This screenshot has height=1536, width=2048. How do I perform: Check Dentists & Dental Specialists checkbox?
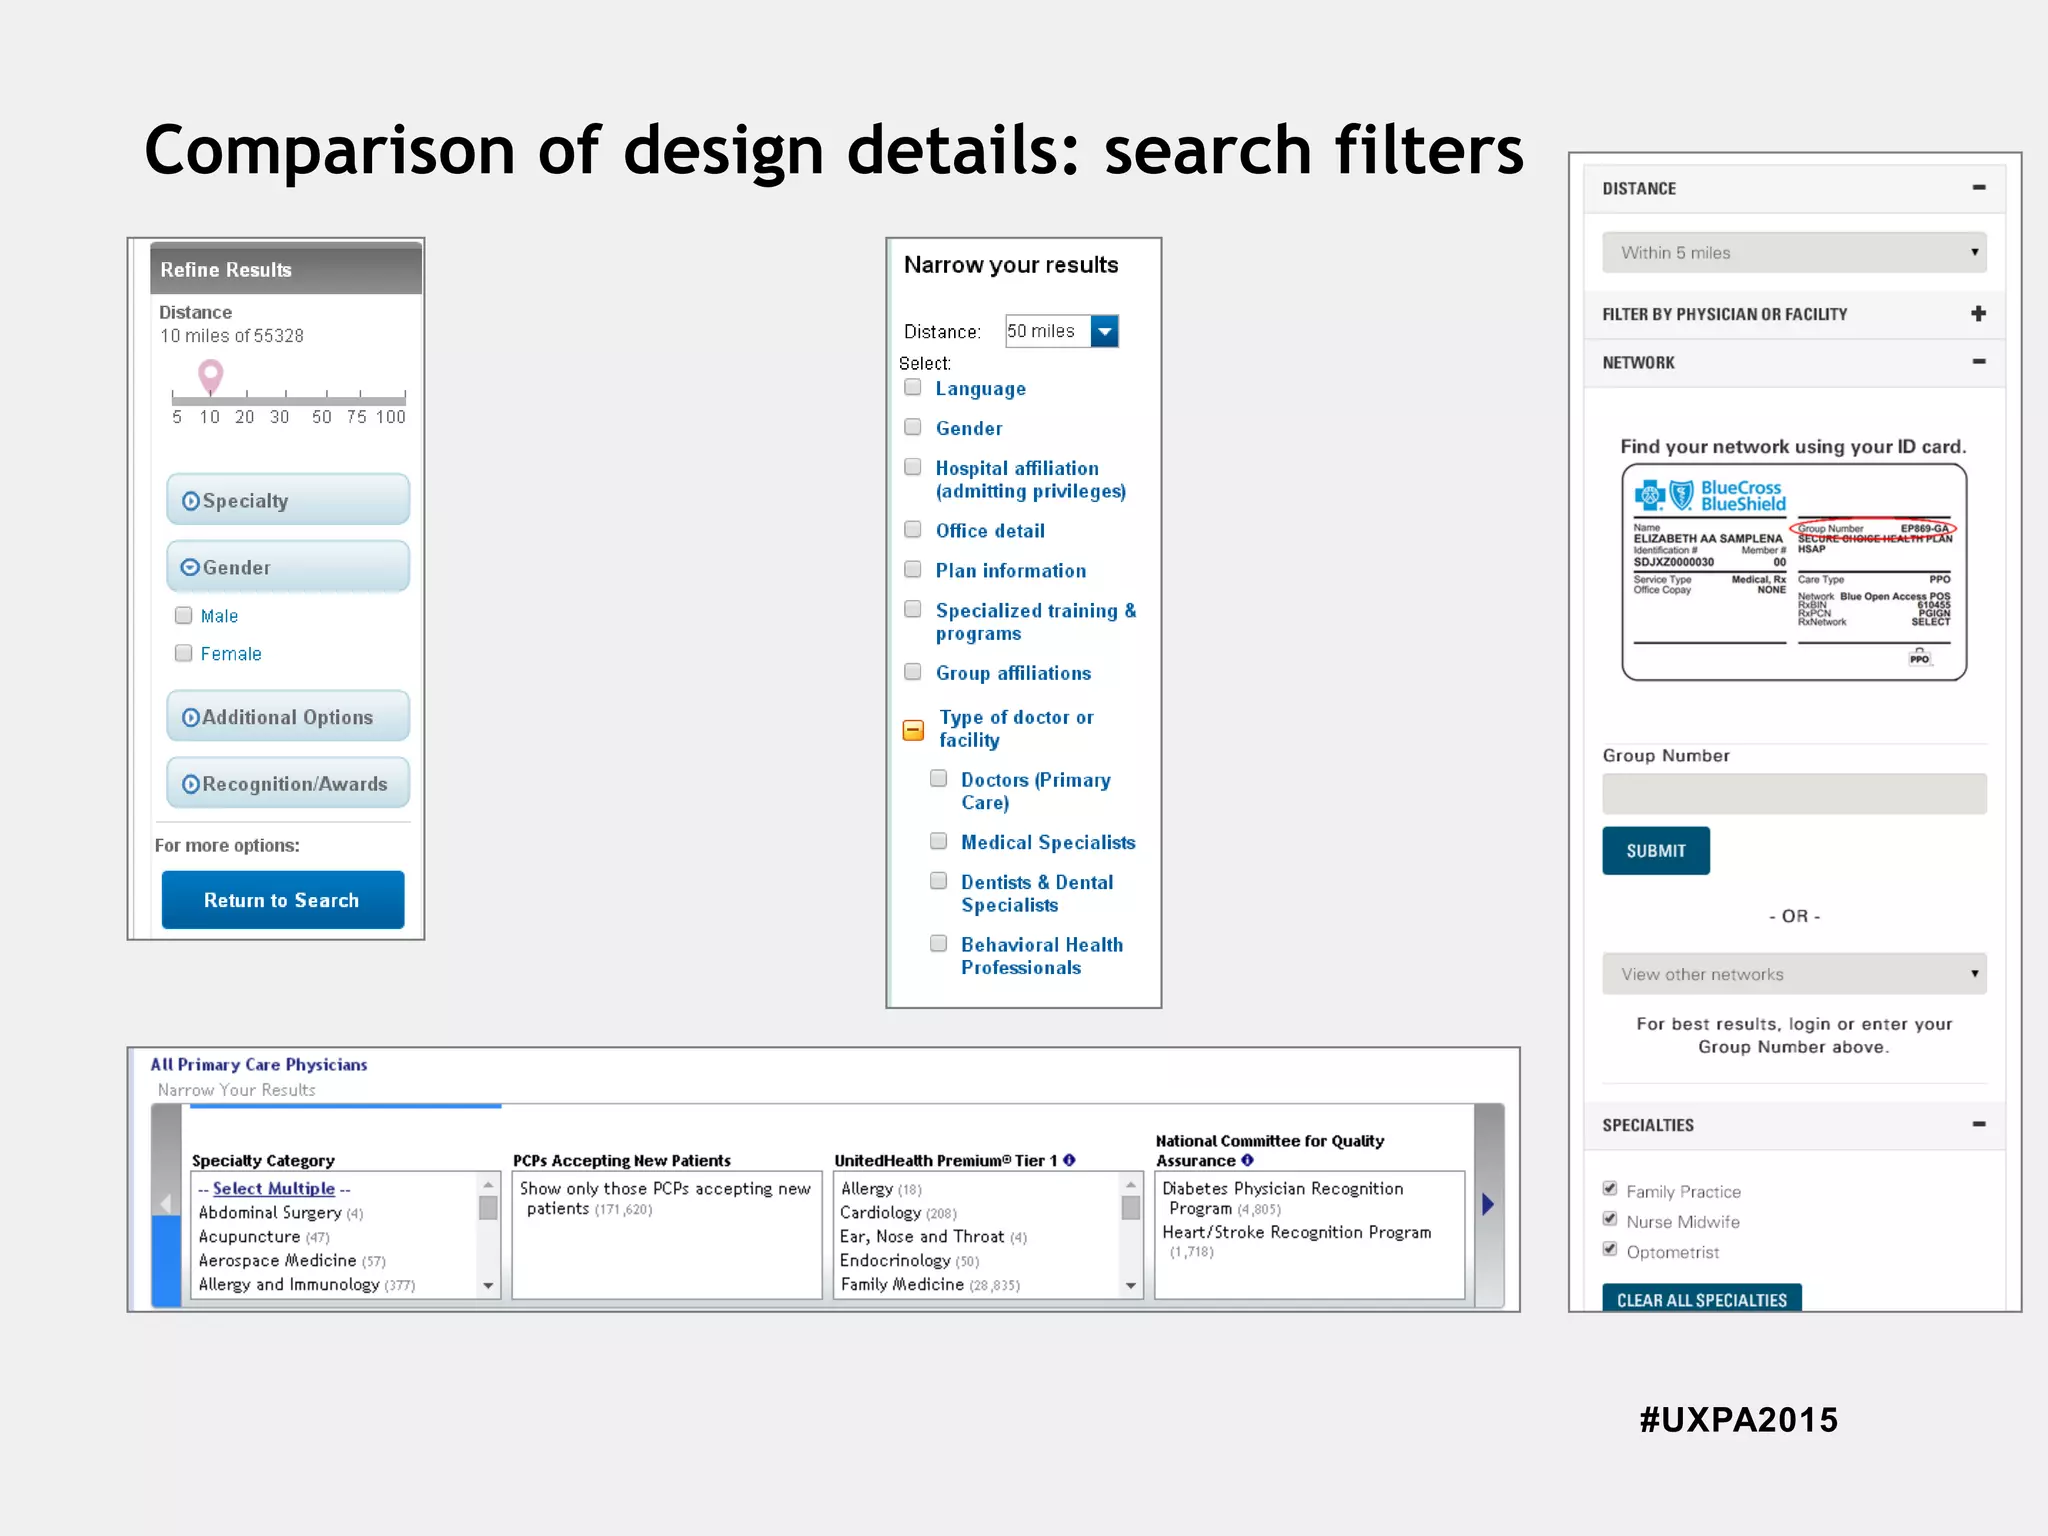(x=939, y=881)
